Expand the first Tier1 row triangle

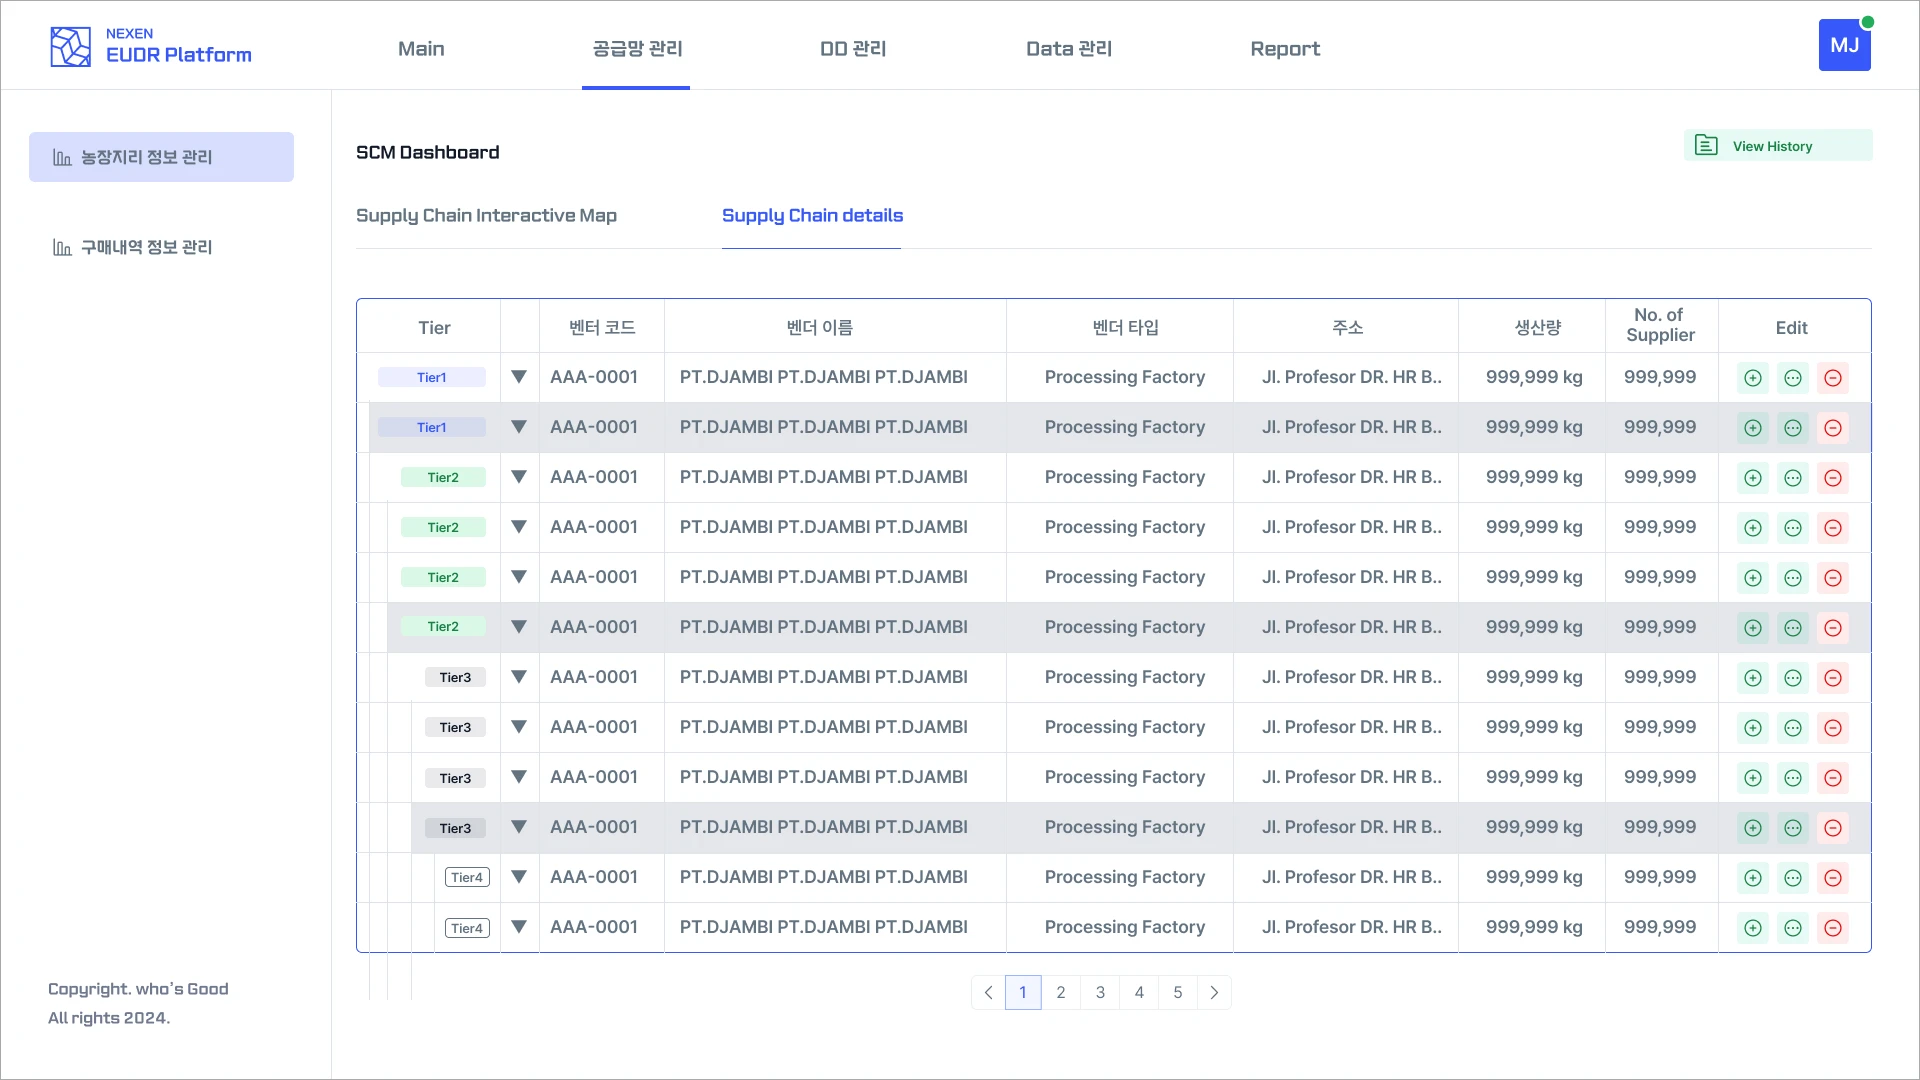(519, 377)
